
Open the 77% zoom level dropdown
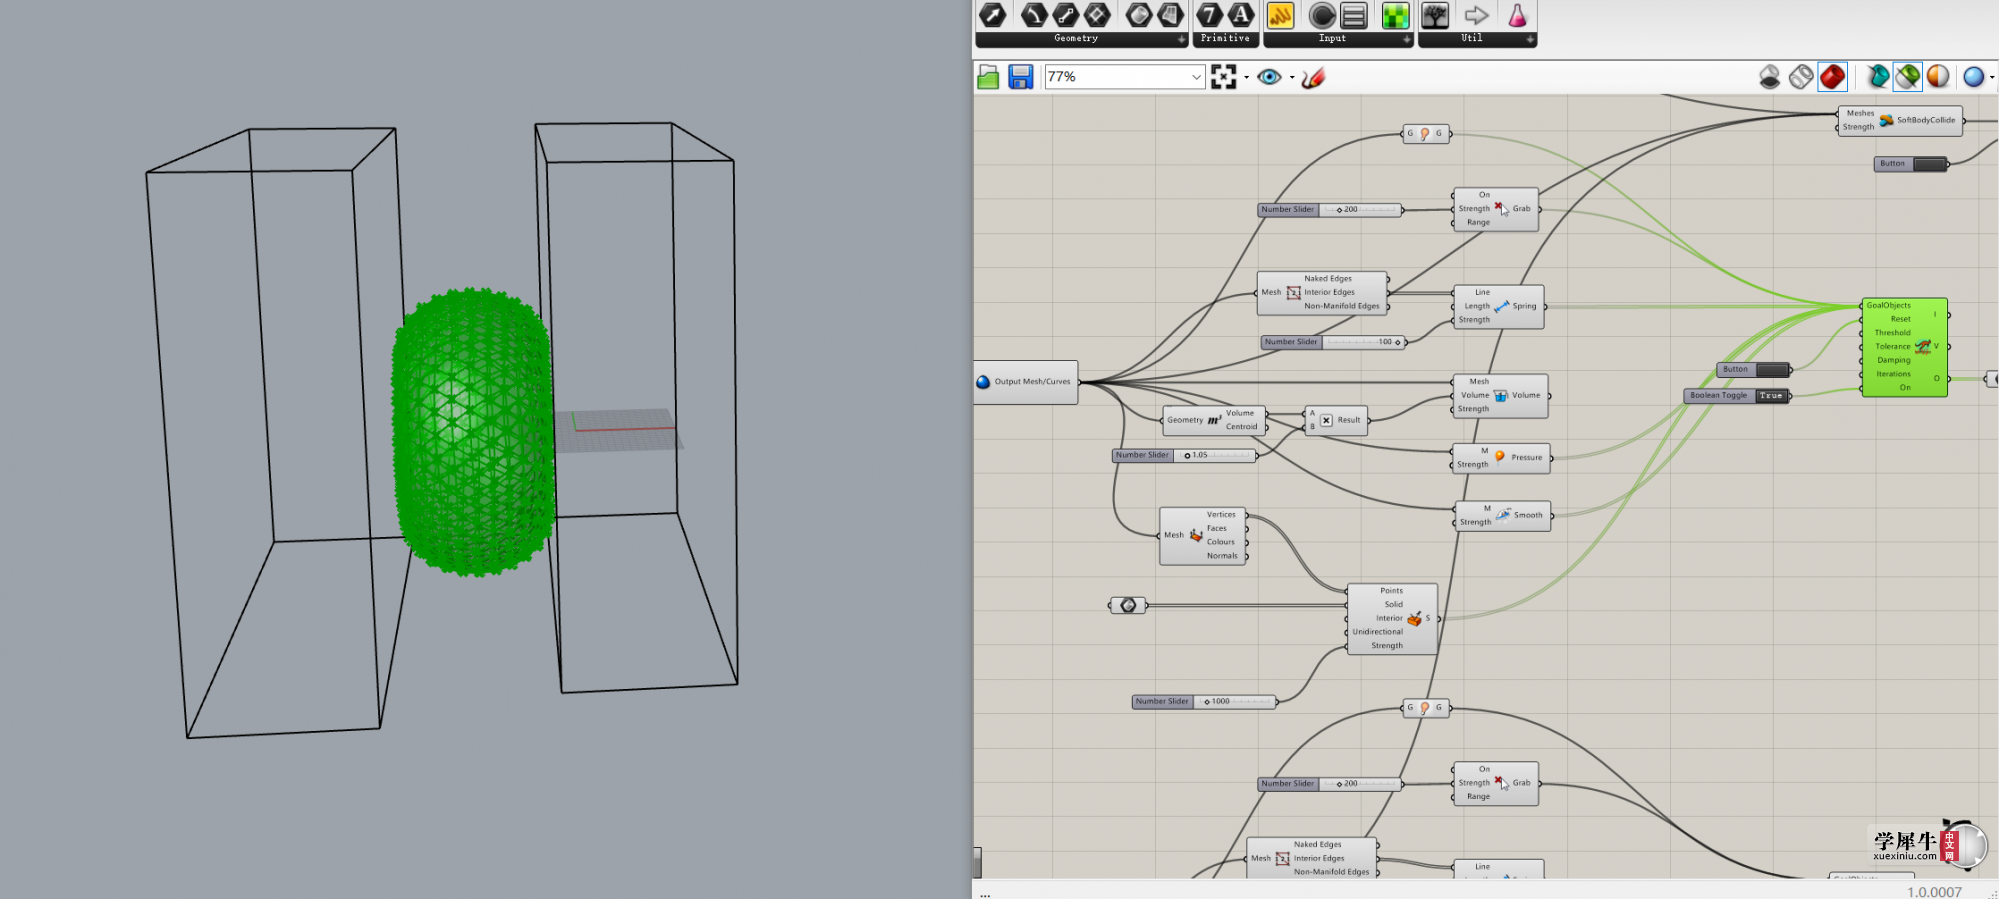1196,77
